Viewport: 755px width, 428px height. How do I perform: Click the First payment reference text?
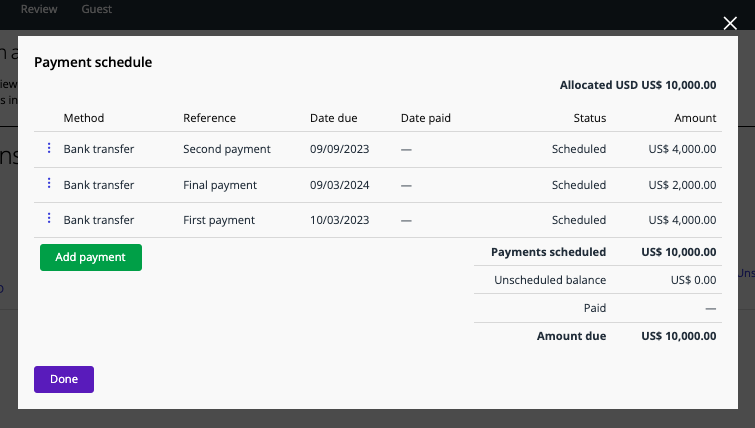[x=219, y=220]
